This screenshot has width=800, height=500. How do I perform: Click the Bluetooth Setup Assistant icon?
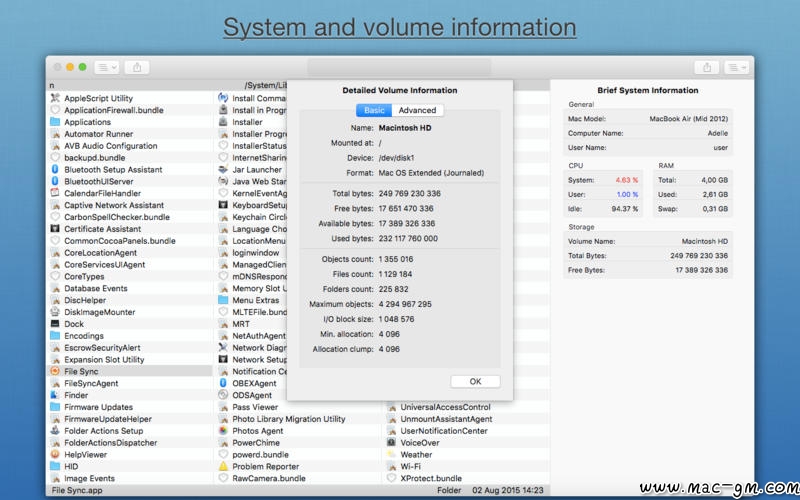pos(55,169)
